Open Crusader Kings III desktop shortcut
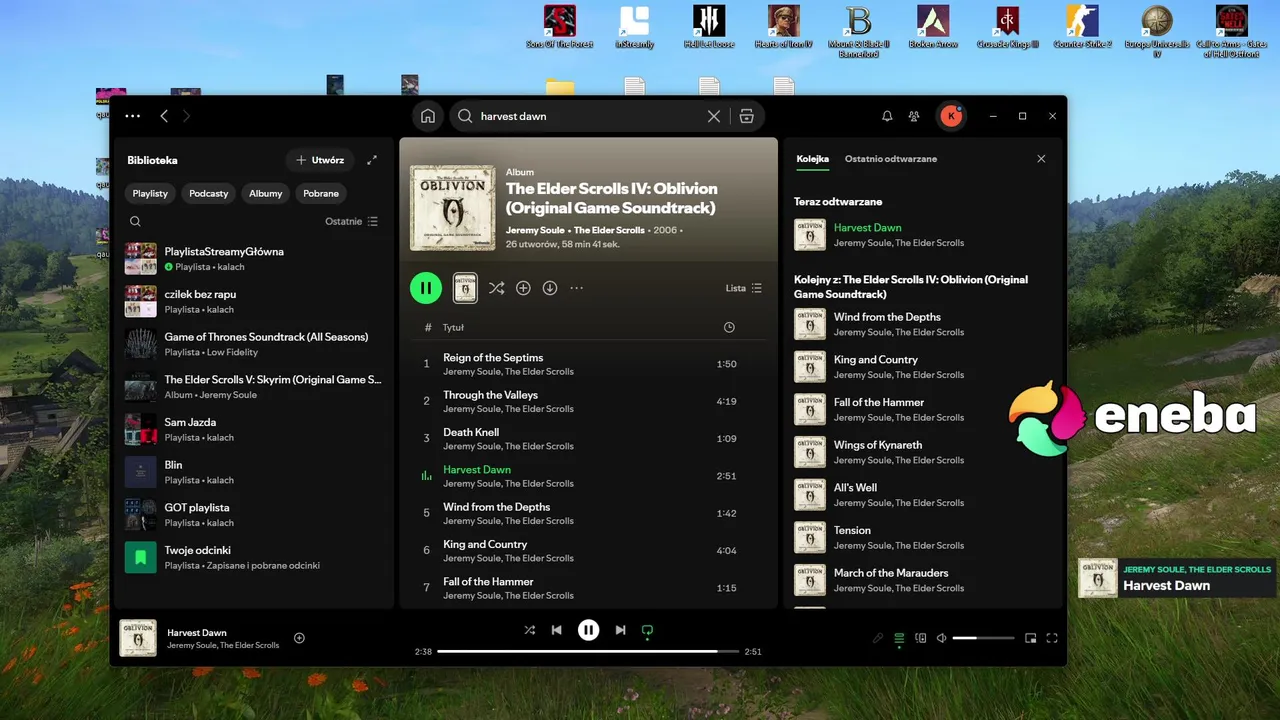The image size is (1280, 720). click(1008, 27)
